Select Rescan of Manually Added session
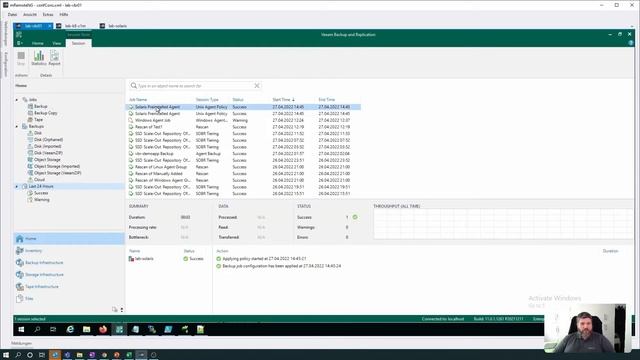This screenshot has width=640, height=360. click(x=243, y=173)
